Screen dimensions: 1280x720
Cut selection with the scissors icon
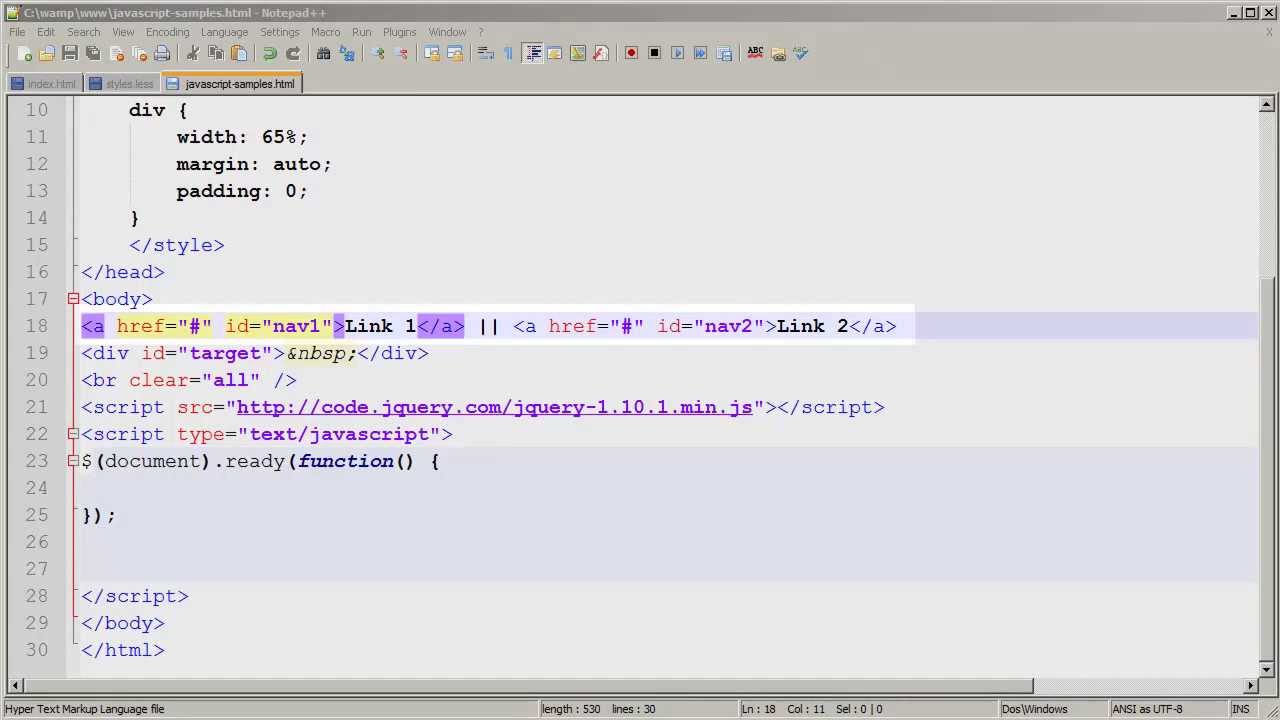tap(193, 53)
